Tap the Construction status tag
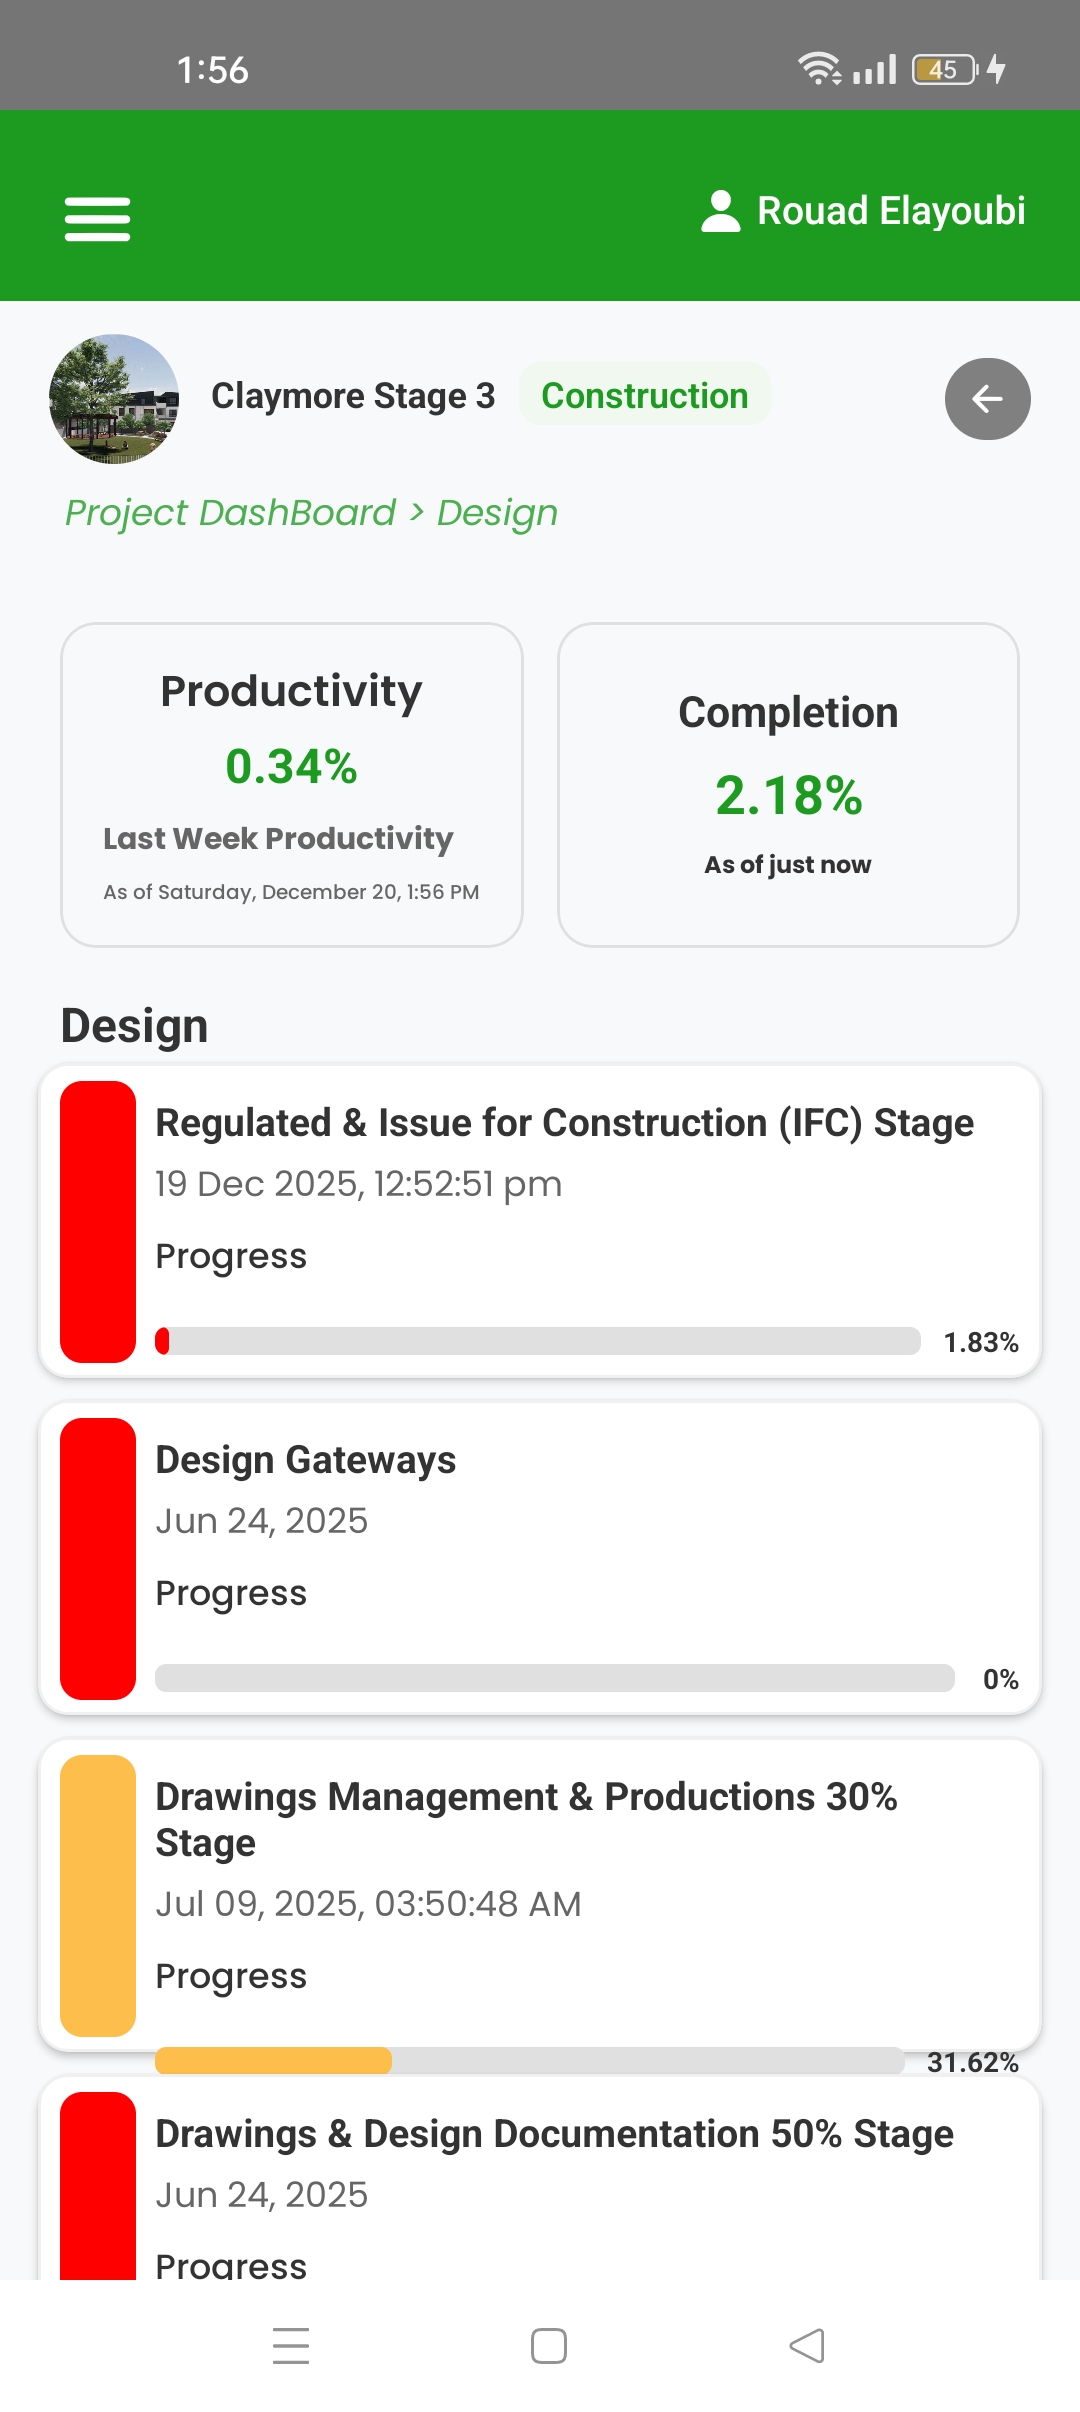This screenshot has width=1080, height=2412. (x=644, y=395)
